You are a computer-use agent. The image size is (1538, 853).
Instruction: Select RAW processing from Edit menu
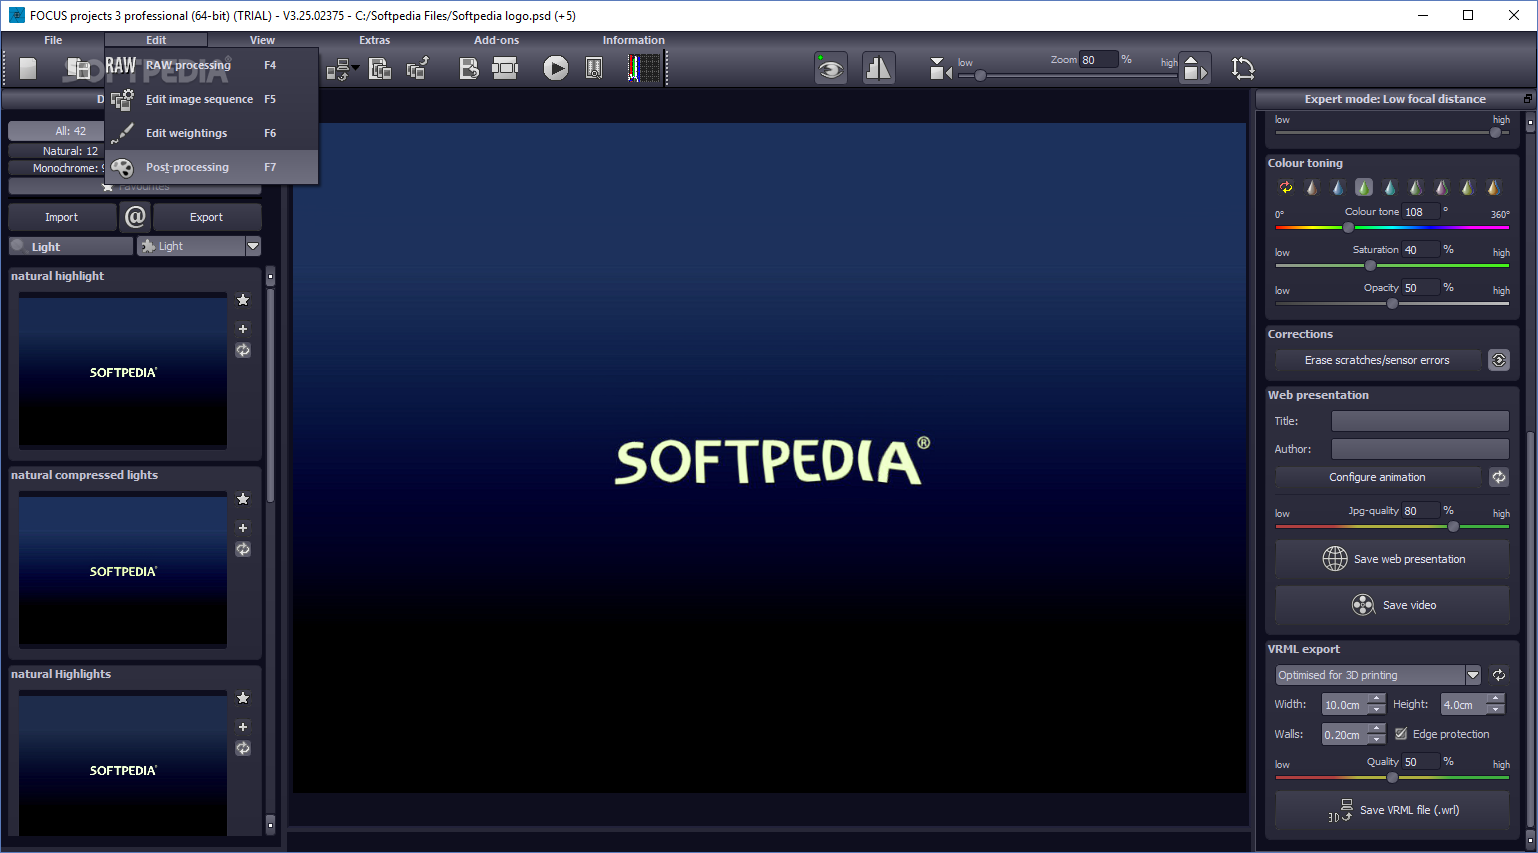pos(211,65)
